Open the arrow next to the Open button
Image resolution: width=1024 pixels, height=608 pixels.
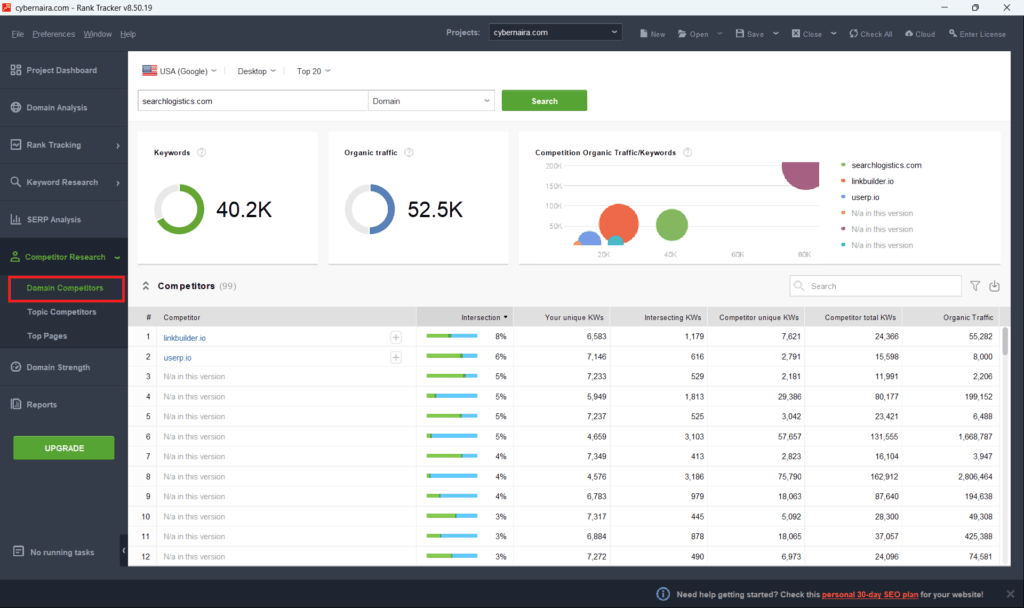(x=720, y=33)
